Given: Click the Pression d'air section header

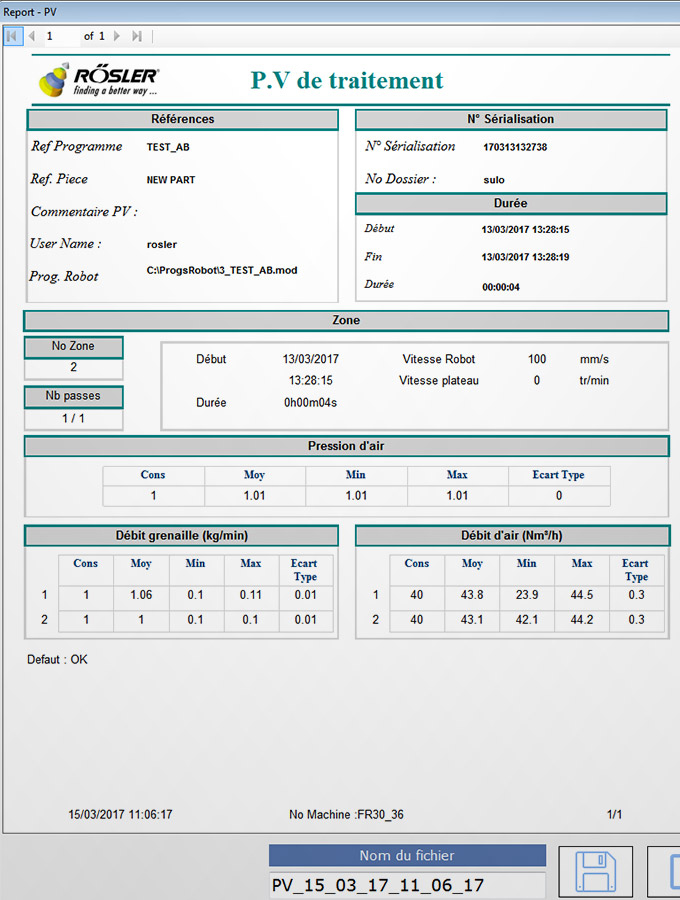Looking at the screenshot, I should coord(346,446).
